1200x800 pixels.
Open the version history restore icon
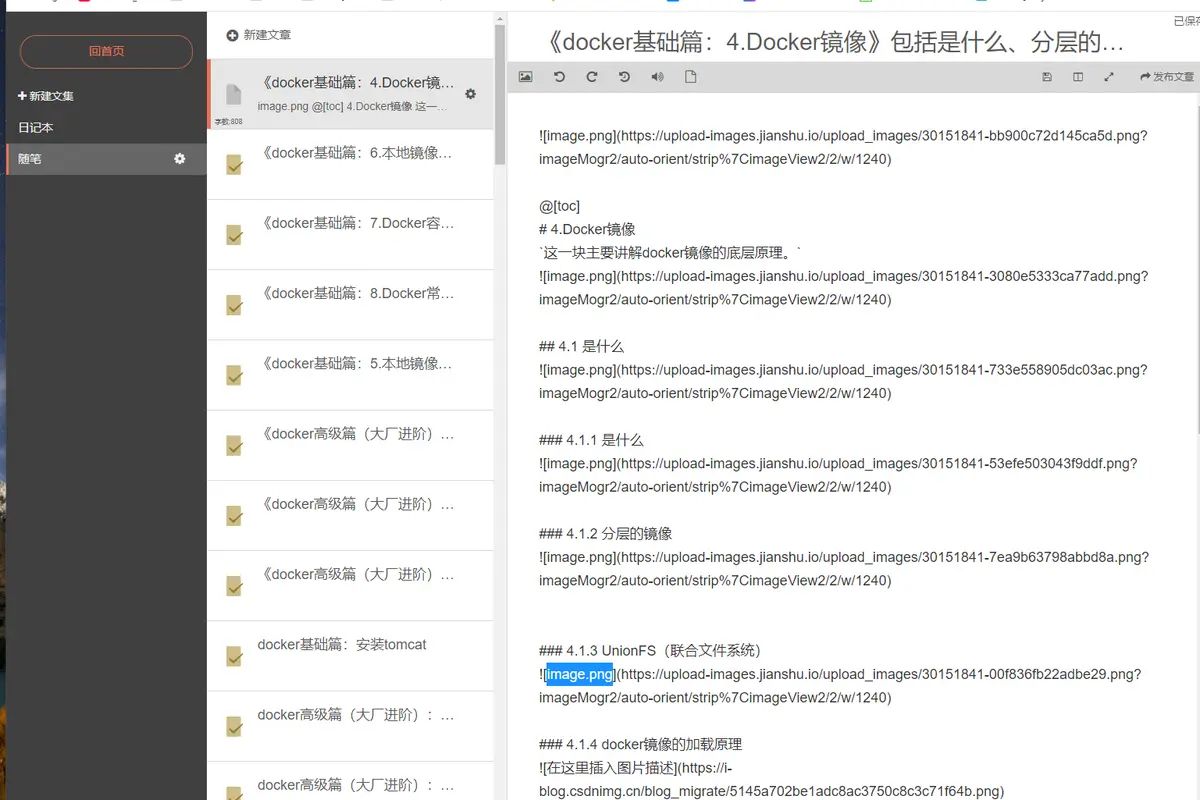pos(624,76)
